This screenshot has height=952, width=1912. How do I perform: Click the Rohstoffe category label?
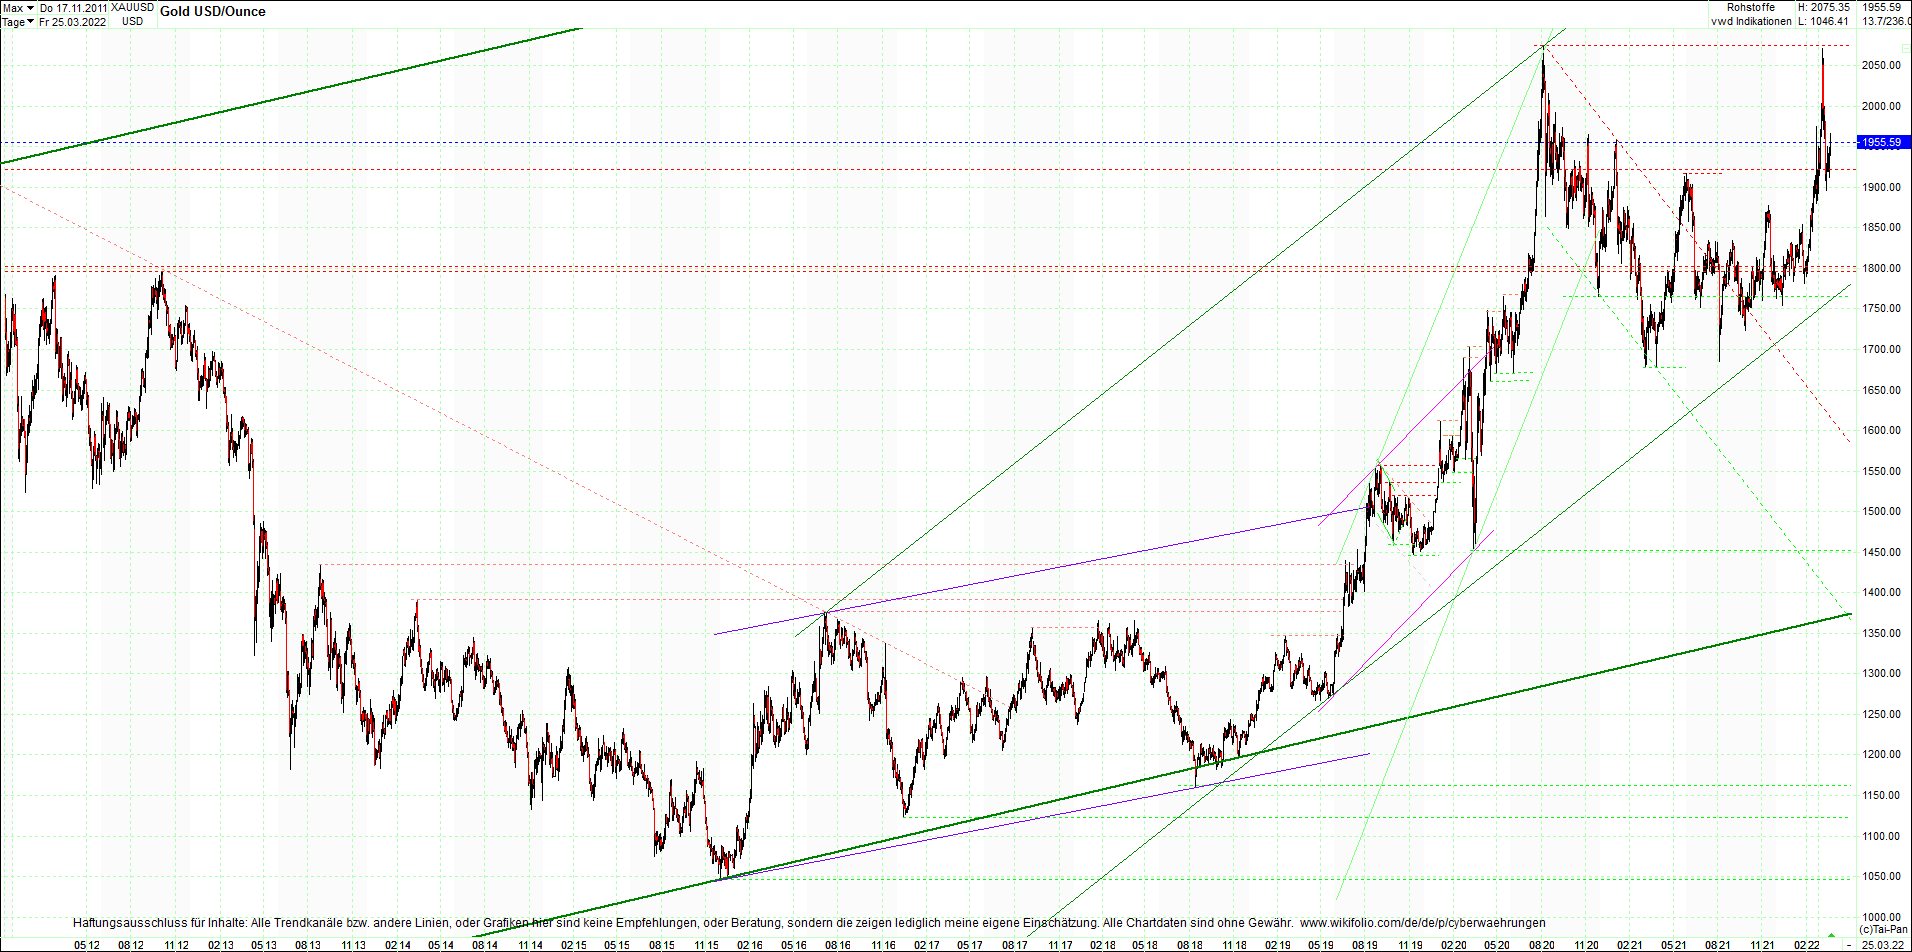(x=1751, y=8)
